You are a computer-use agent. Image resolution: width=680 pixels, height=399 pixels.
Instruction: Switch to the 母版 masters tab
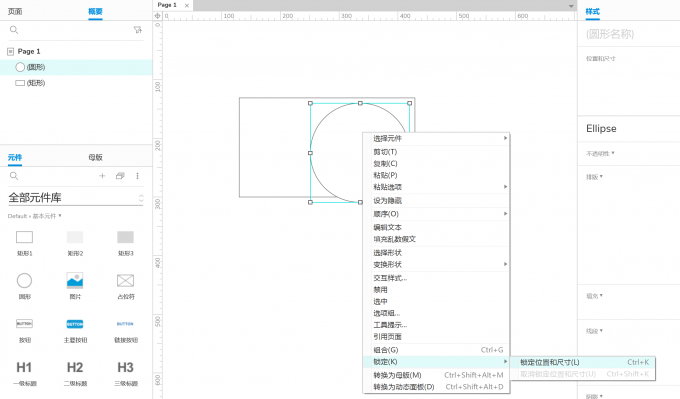tap(95, 157)
